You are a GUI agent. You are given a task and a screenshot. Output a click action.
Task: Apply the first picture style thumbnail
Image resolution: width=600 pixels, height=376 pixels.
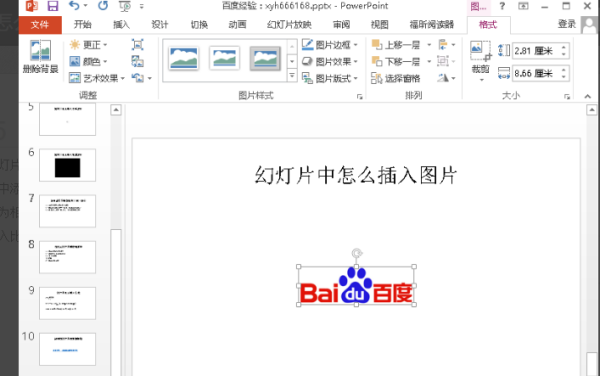pos(184,58)
